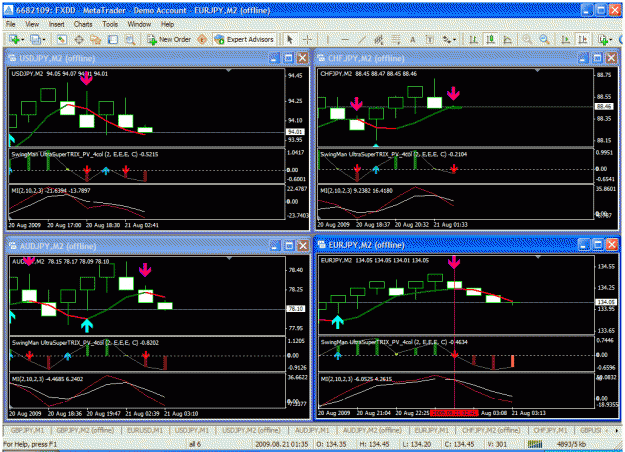Minimize the AUDJPY,M2 chart window

pos(275,246)
